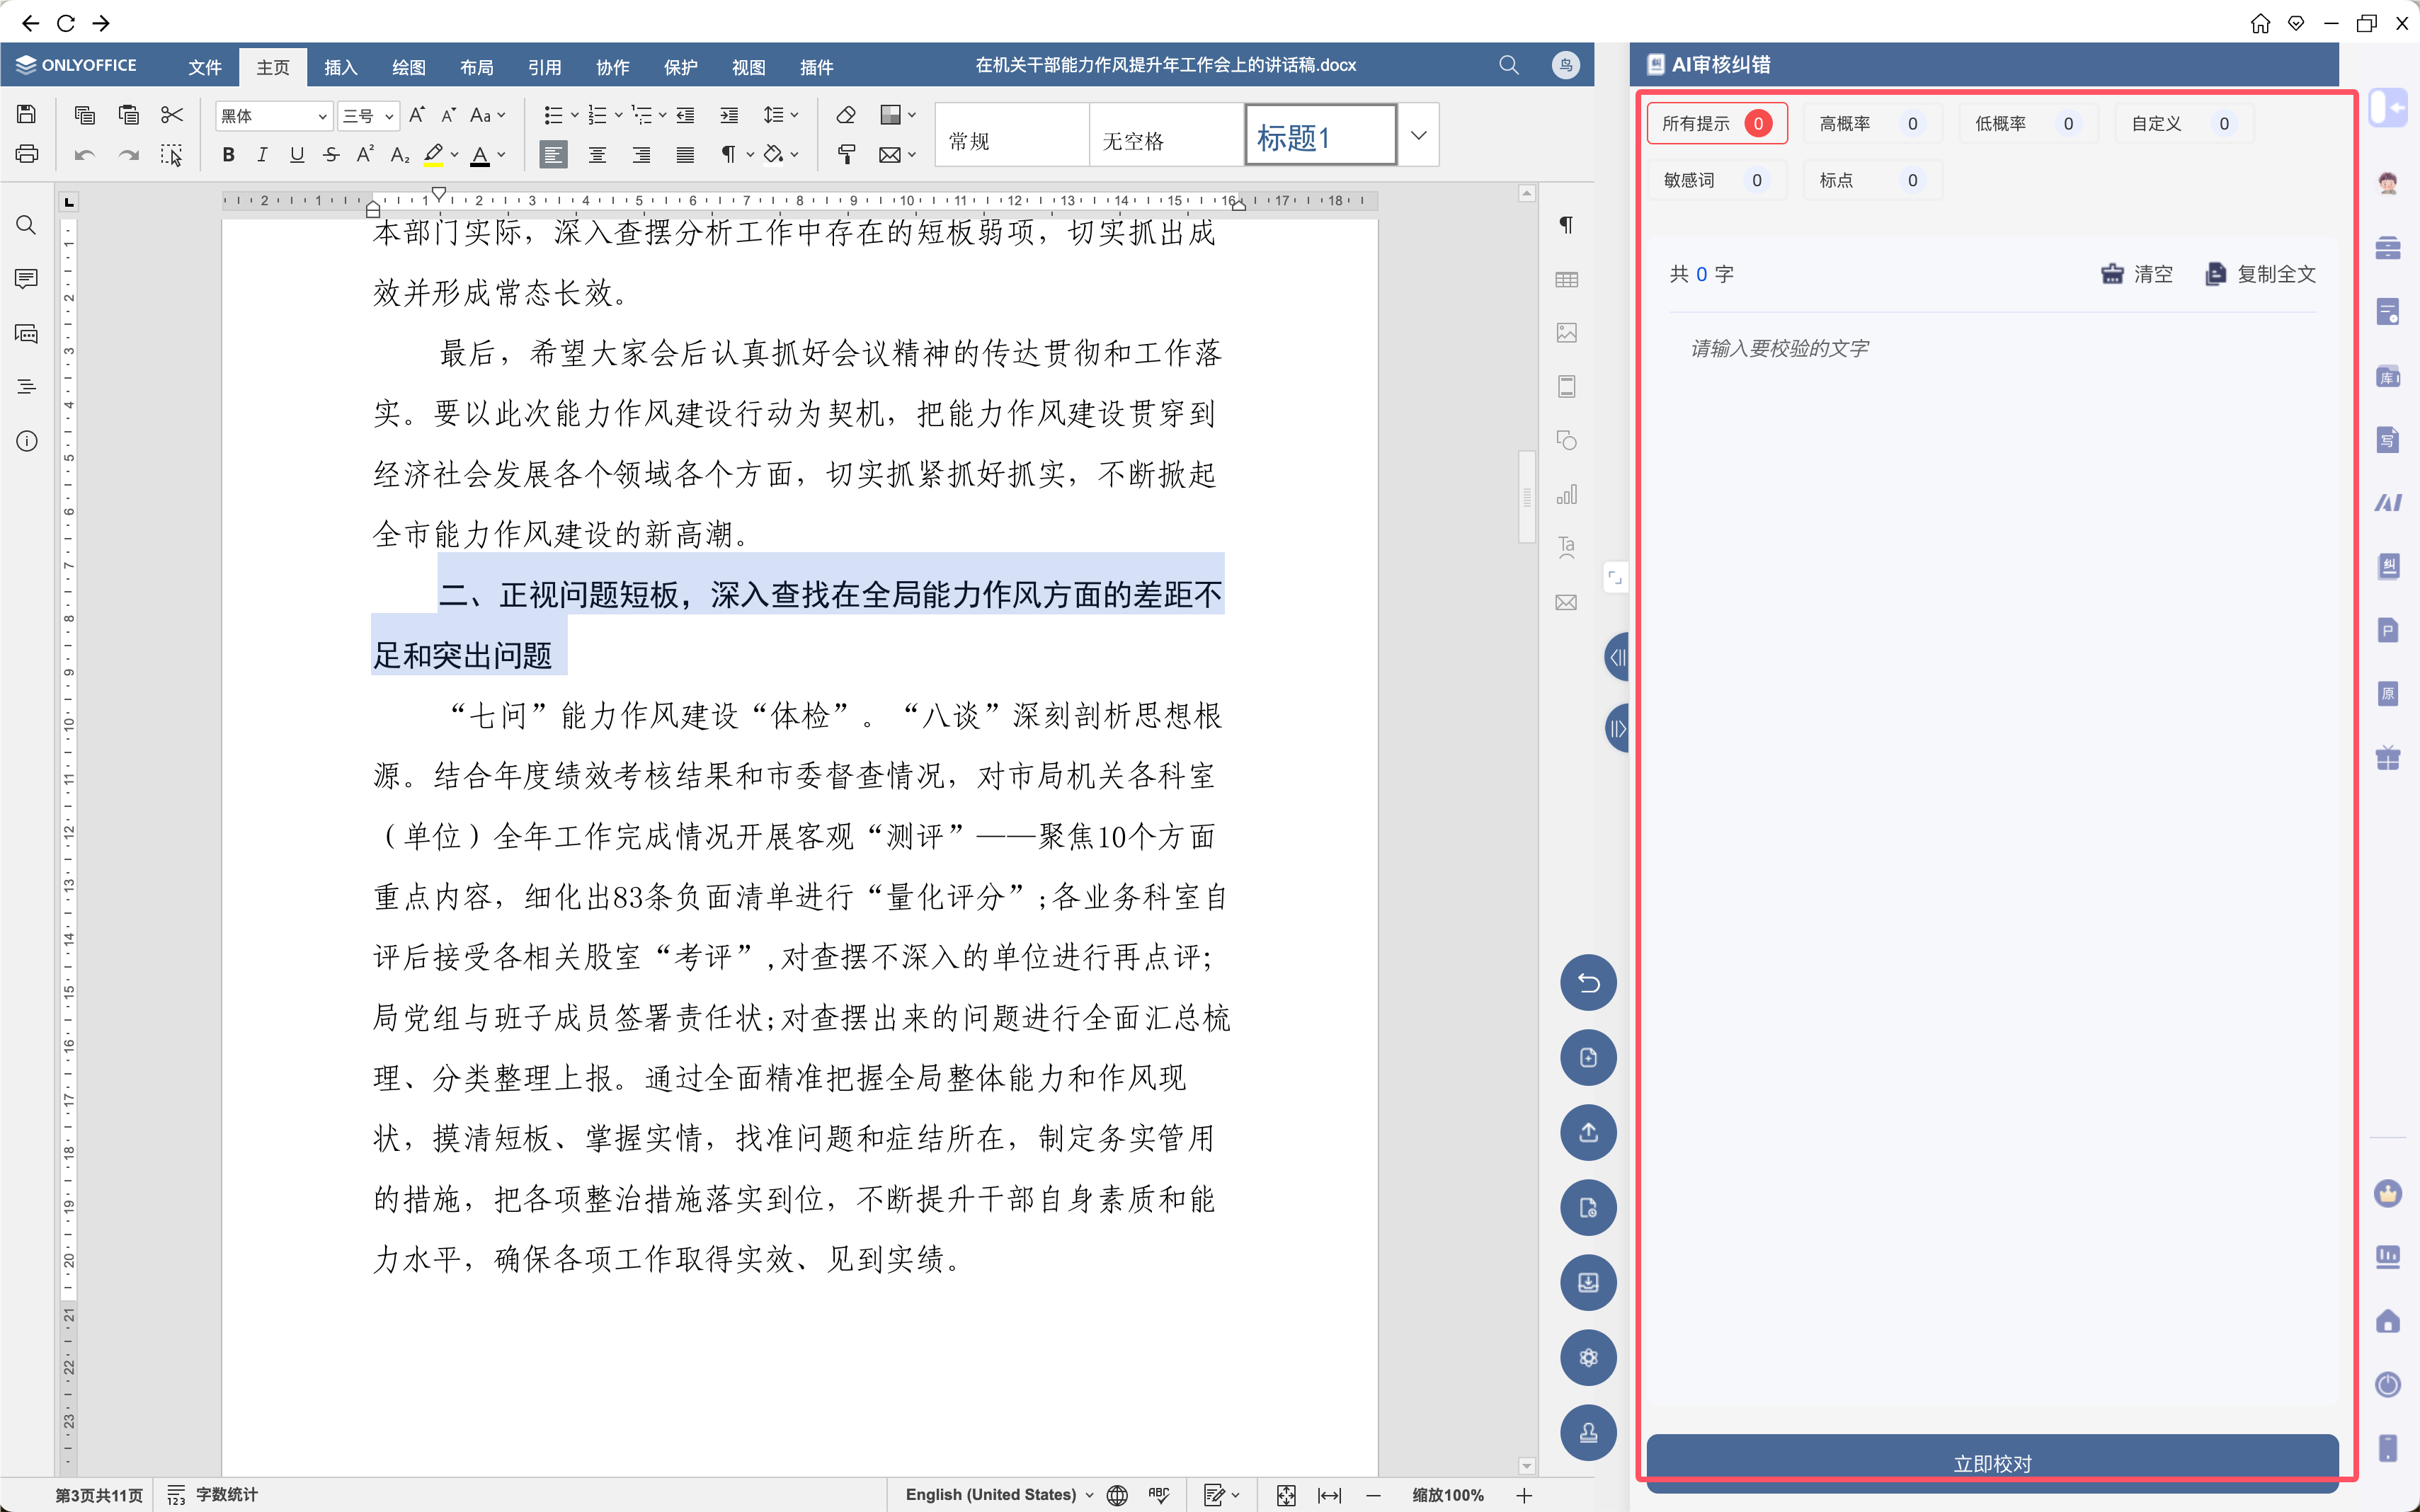The height and width of the screenshot is (1512, 2420).
Task: Click the Clear style eraser icon
Action: coord(846,115)
